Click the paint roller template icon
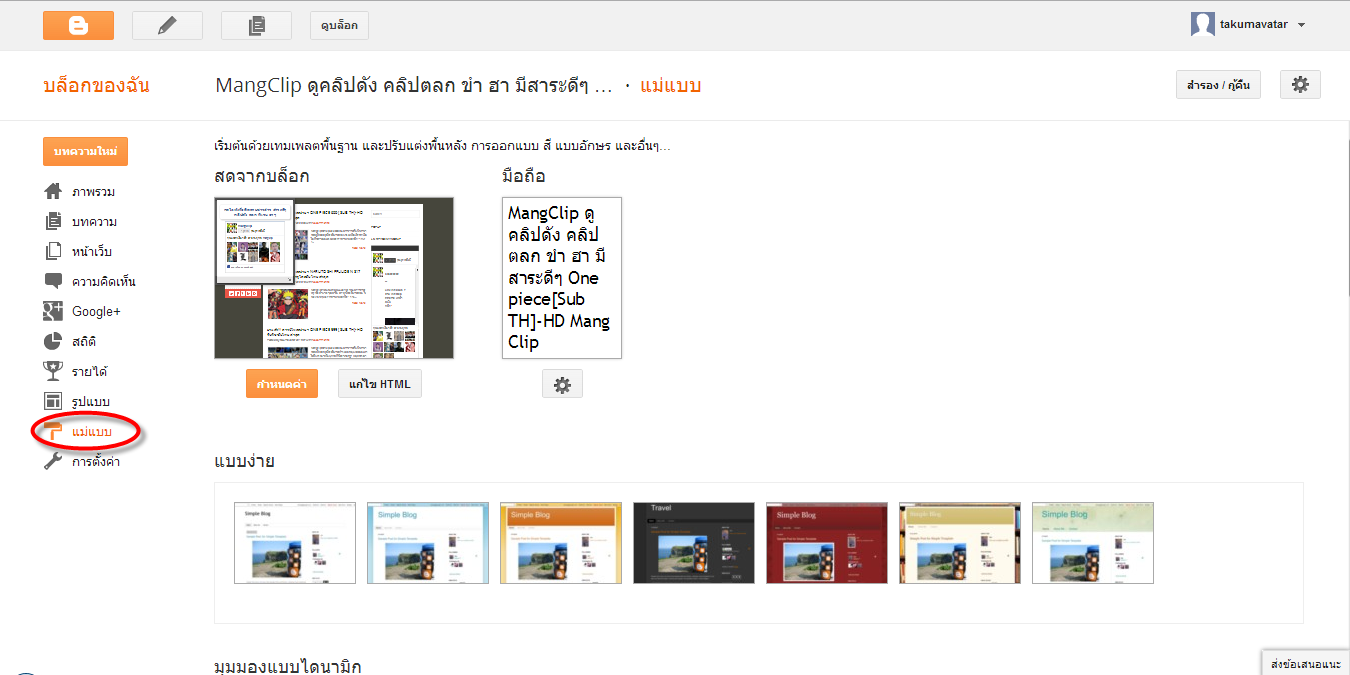The width and height of the screenshot is (1350, 675). tap(54, 431)
